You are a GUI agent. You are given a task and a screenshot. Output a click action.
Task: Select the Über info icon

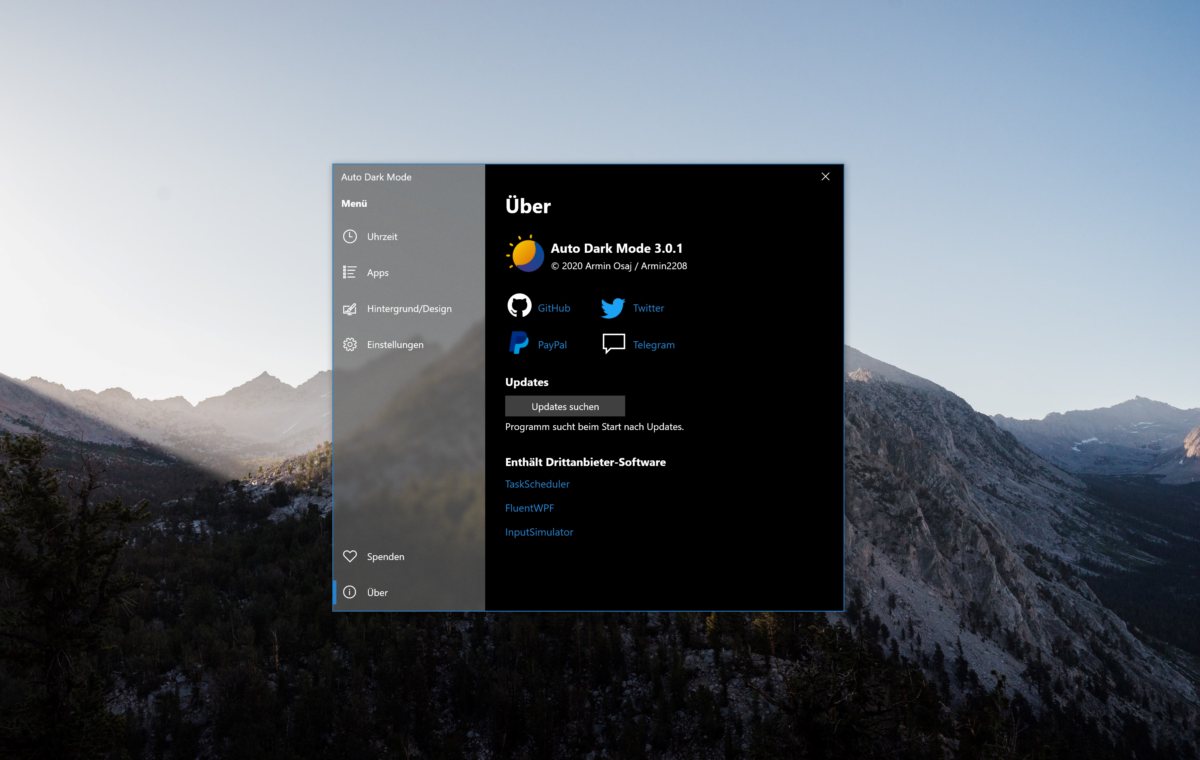point(350,592)
